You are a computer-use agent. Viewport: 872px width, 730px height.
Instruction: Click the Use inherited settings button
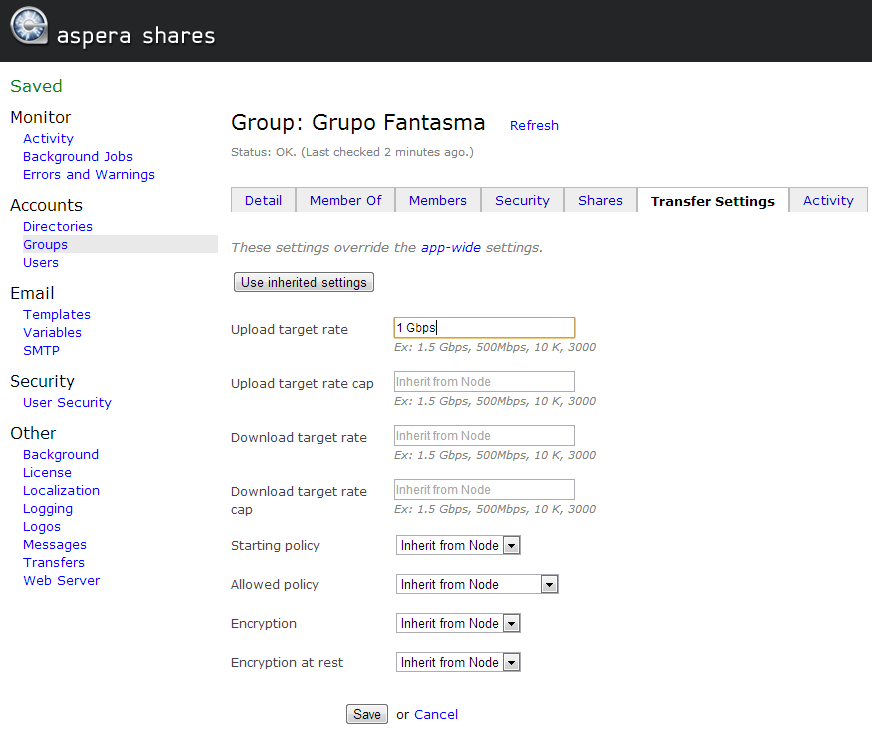[x=304, y=282]
